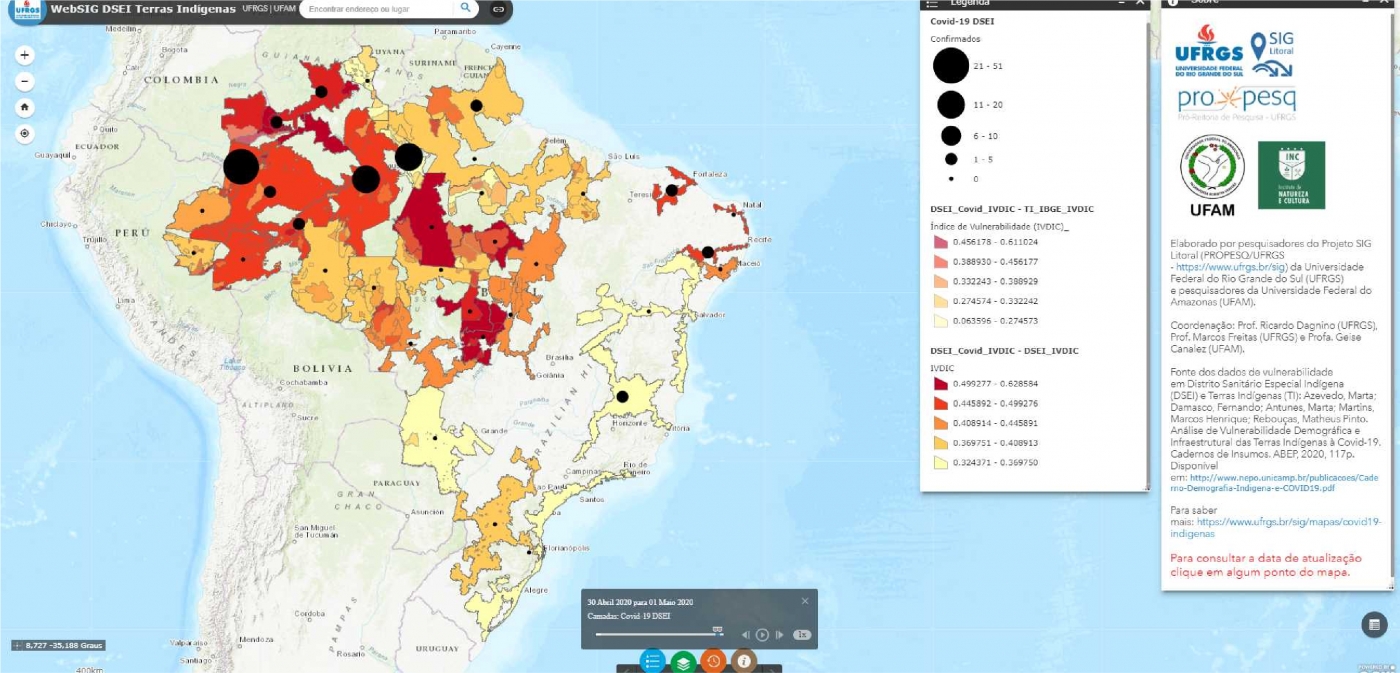Open the green Layer list widget

click(x=683, y=661)
